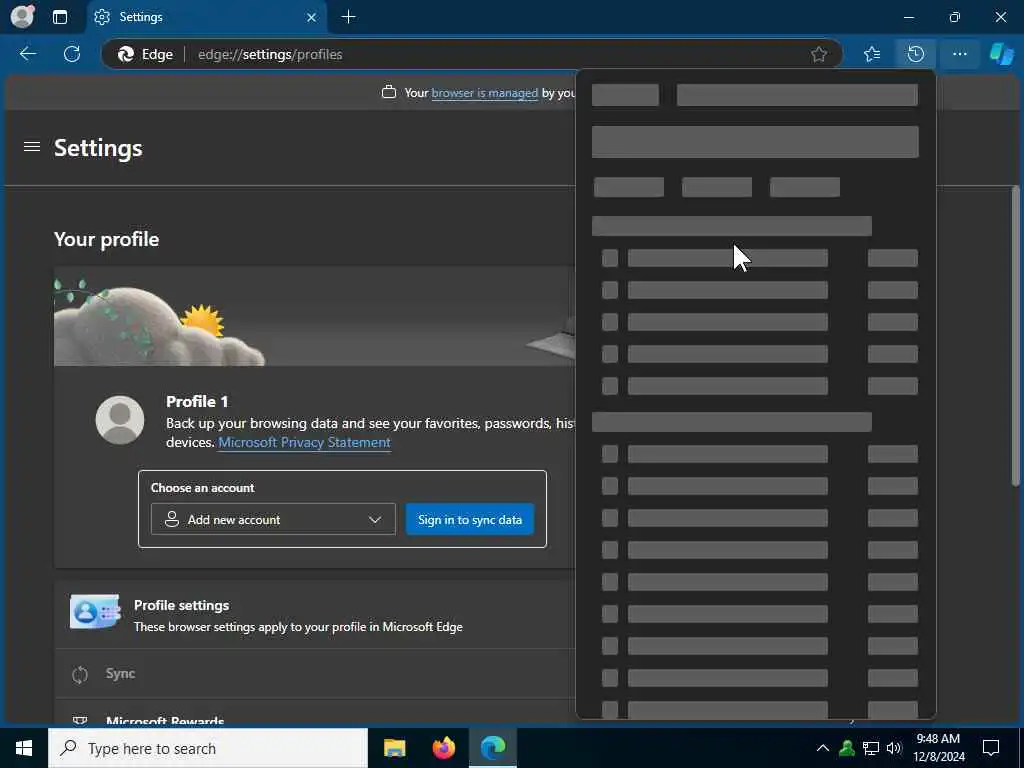The width and height of the screenshot is (1024, 768).
Task: Click the network tray icon
Action: click(x=871, y=748)
